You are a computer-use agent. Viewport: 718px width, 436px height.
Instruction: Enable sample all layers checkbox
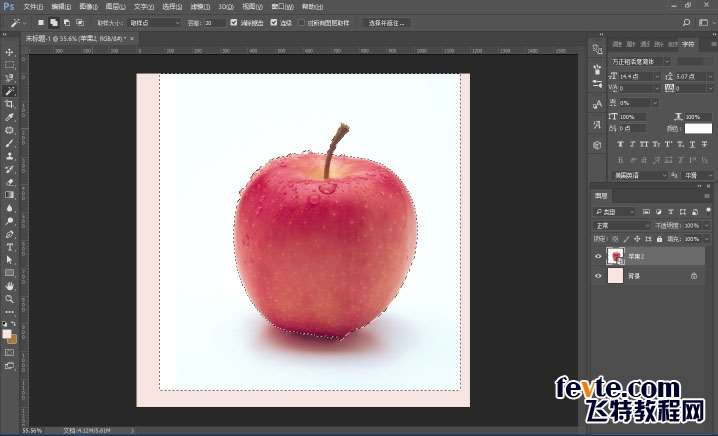[301, 22]
